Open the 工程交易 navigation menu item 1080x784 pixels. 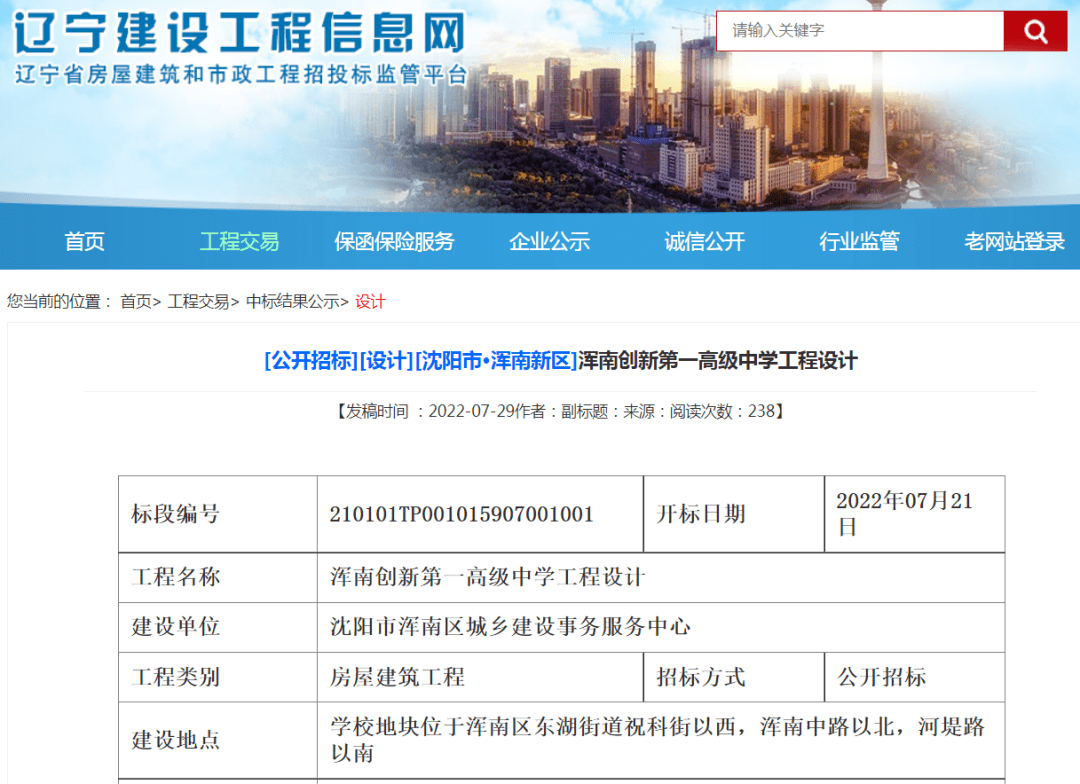pyautogui.click(x=239, y=242)
